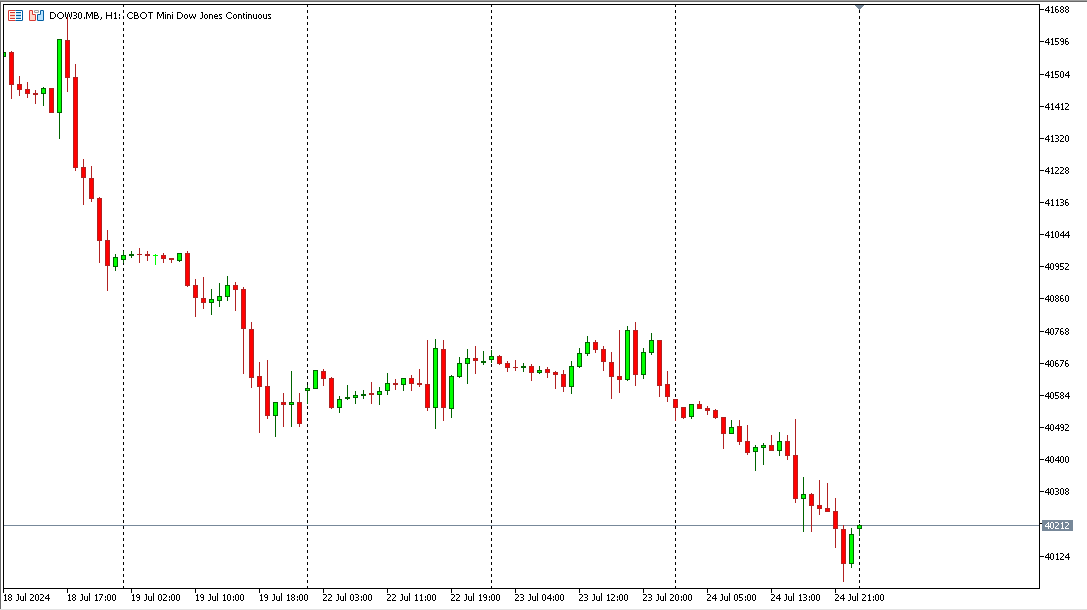The height and width of the screenshot is (610, 1087).
Task: Click the 22 Jul 19:00 time label
Action: [475, 598]
